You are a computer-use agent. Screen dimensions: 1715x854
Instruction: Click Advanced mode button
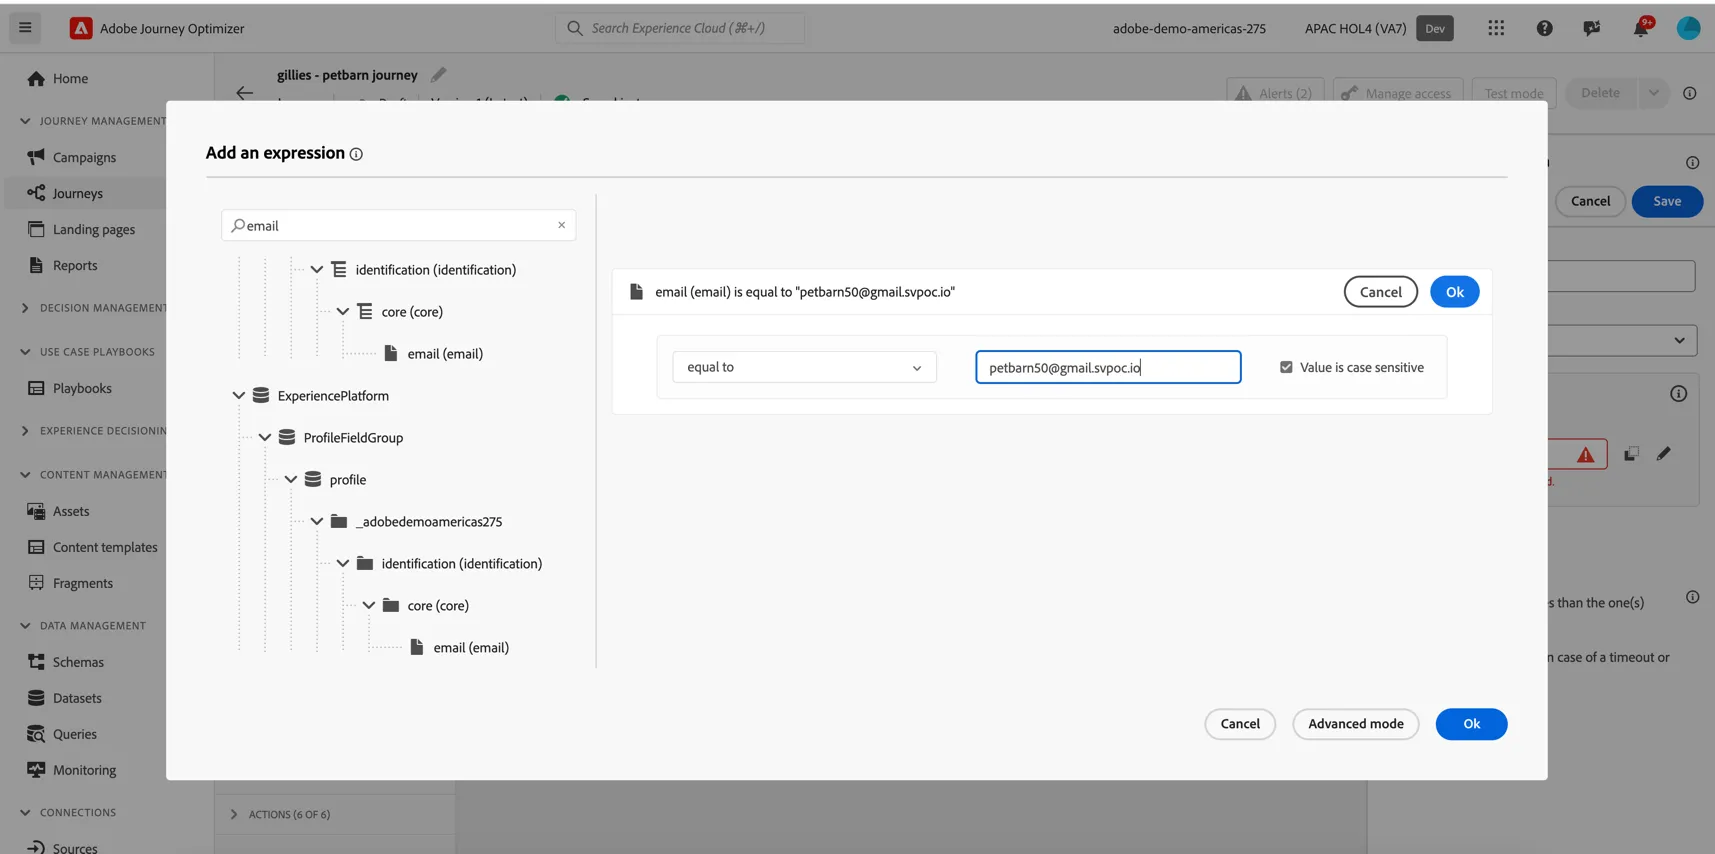pyautogui.click(x=1355, y=724)
